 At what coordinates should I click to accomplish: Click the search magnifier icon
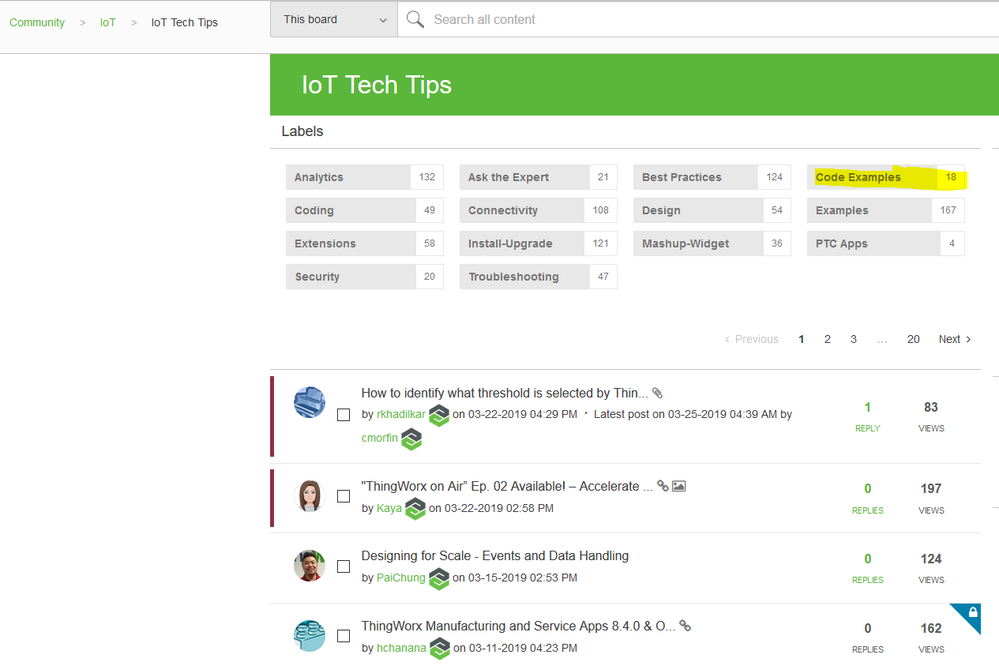(x=415, y=19)
